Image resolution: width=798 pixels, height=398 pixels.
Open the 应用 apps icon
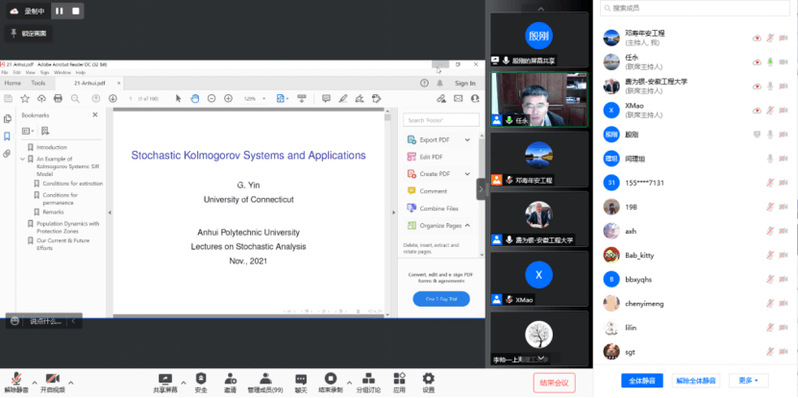point(400,379)
